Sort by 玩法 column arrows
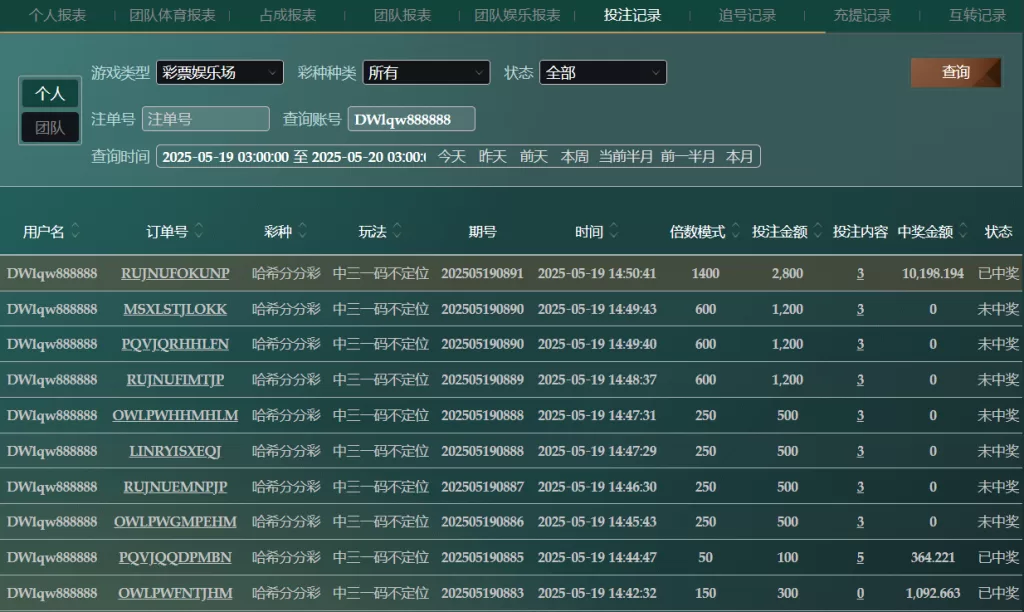The image size is (1024, 612). click(x=397, y=231)
